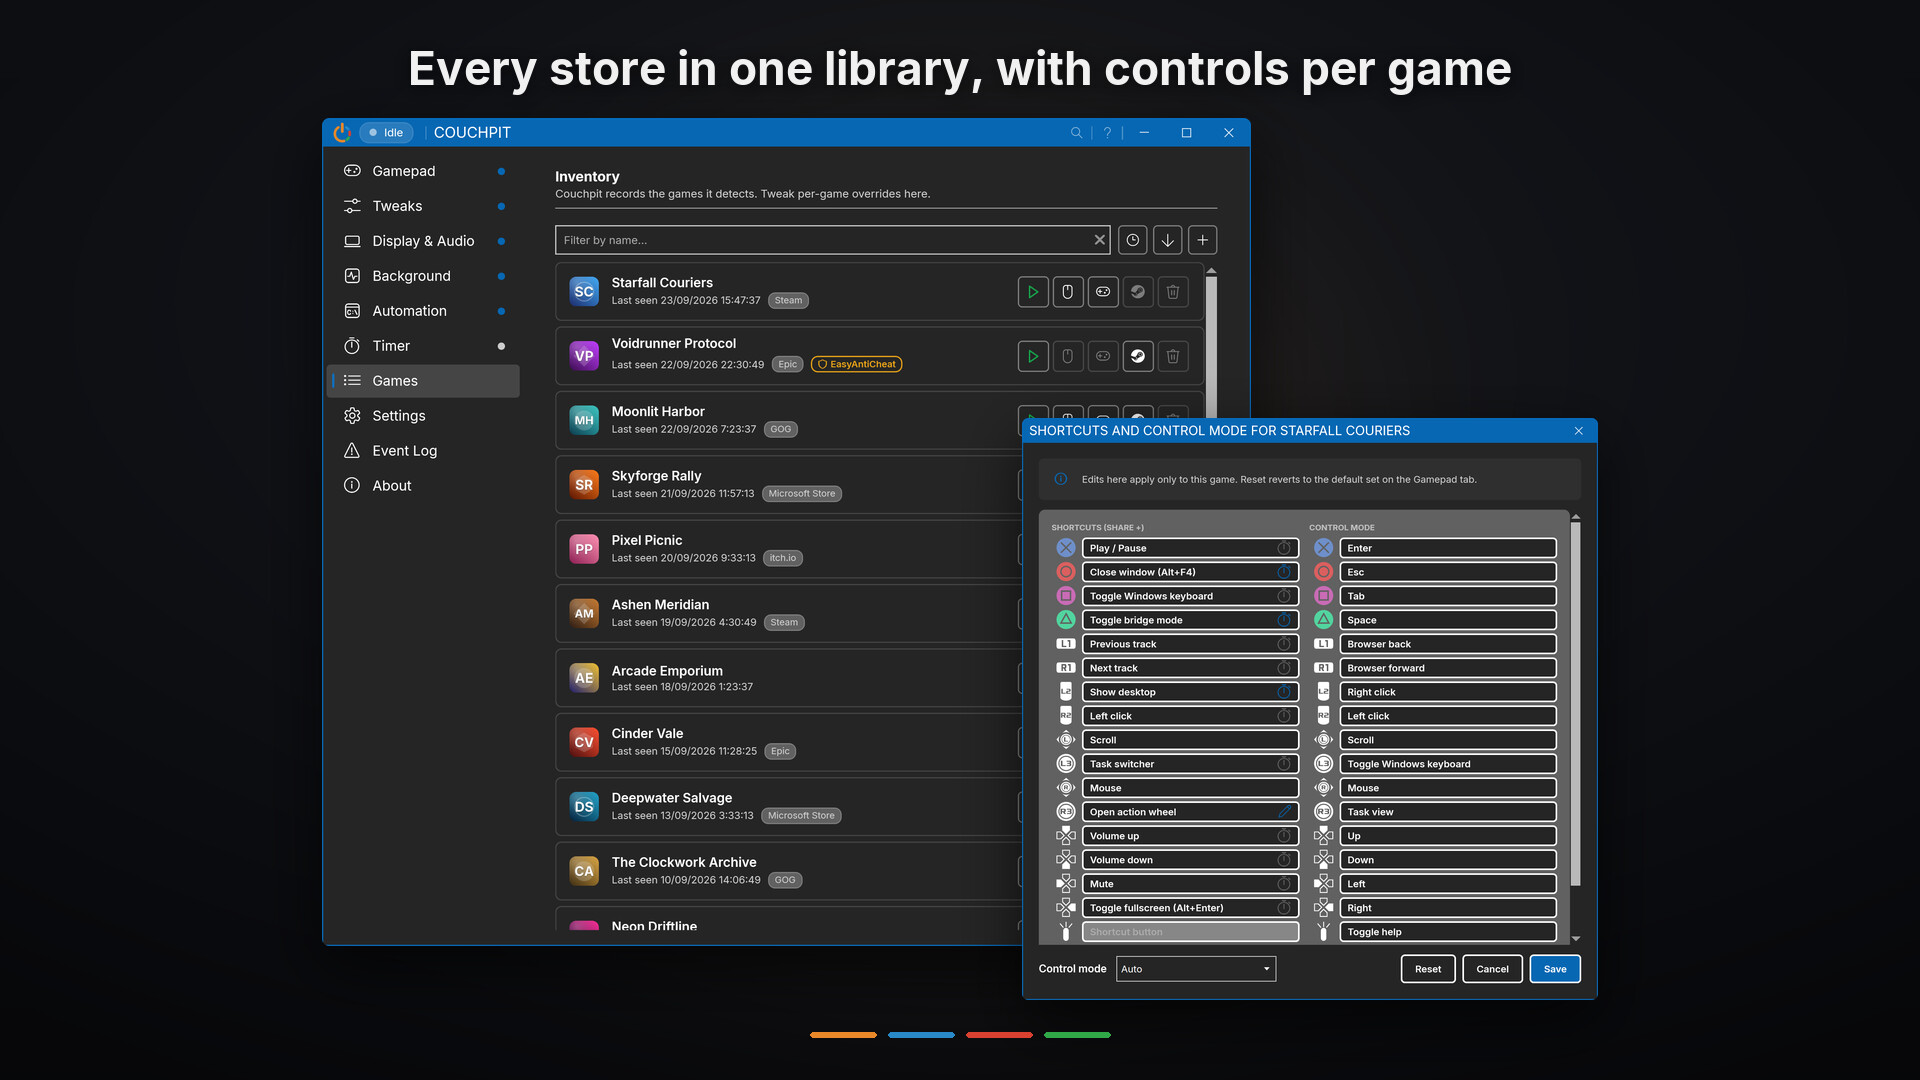Sort inventory by last seen clock icon
Screen dimensions: 1920x1080
tap(1133, 240)
